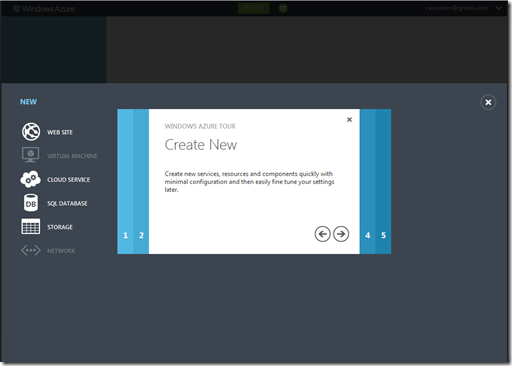
Task: Click the Virtual Machine monitor icon
Action: (x=31, y=155)
